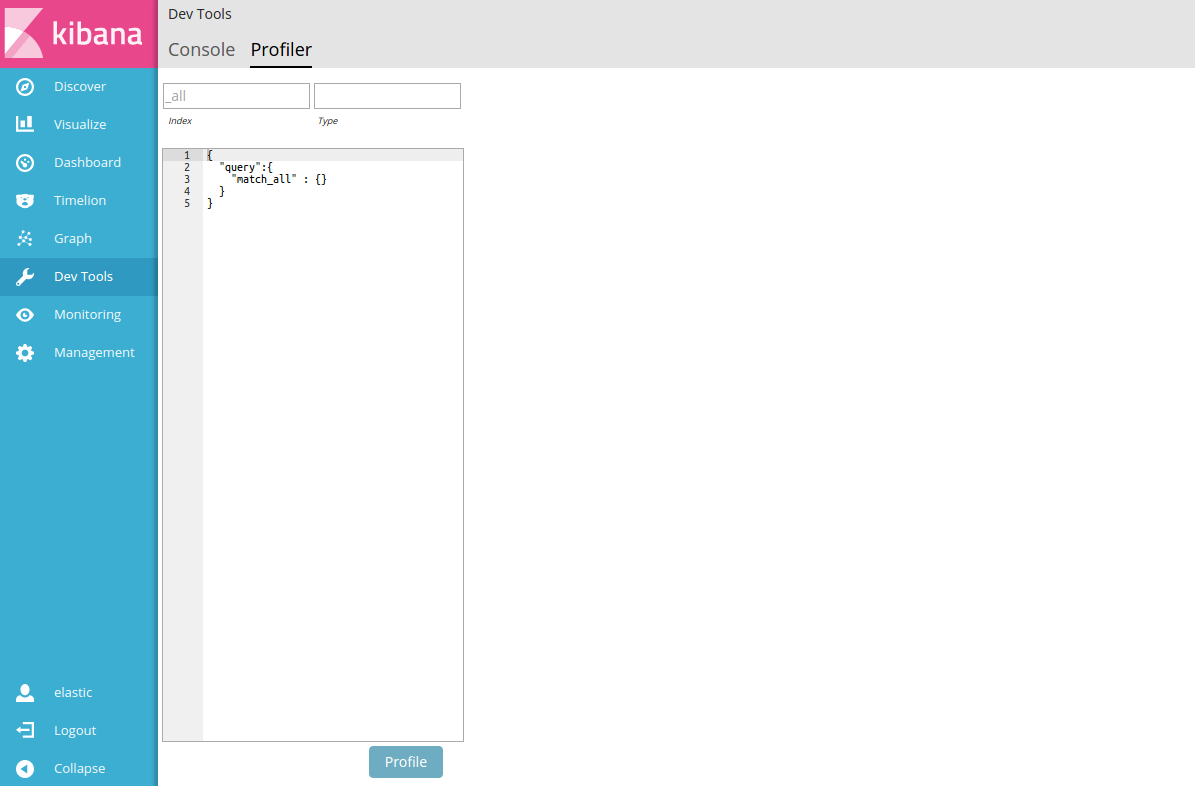Click the Dev Tools wrench icon
The height and width of the screenshot is (786, 1195).
[24, 276]
